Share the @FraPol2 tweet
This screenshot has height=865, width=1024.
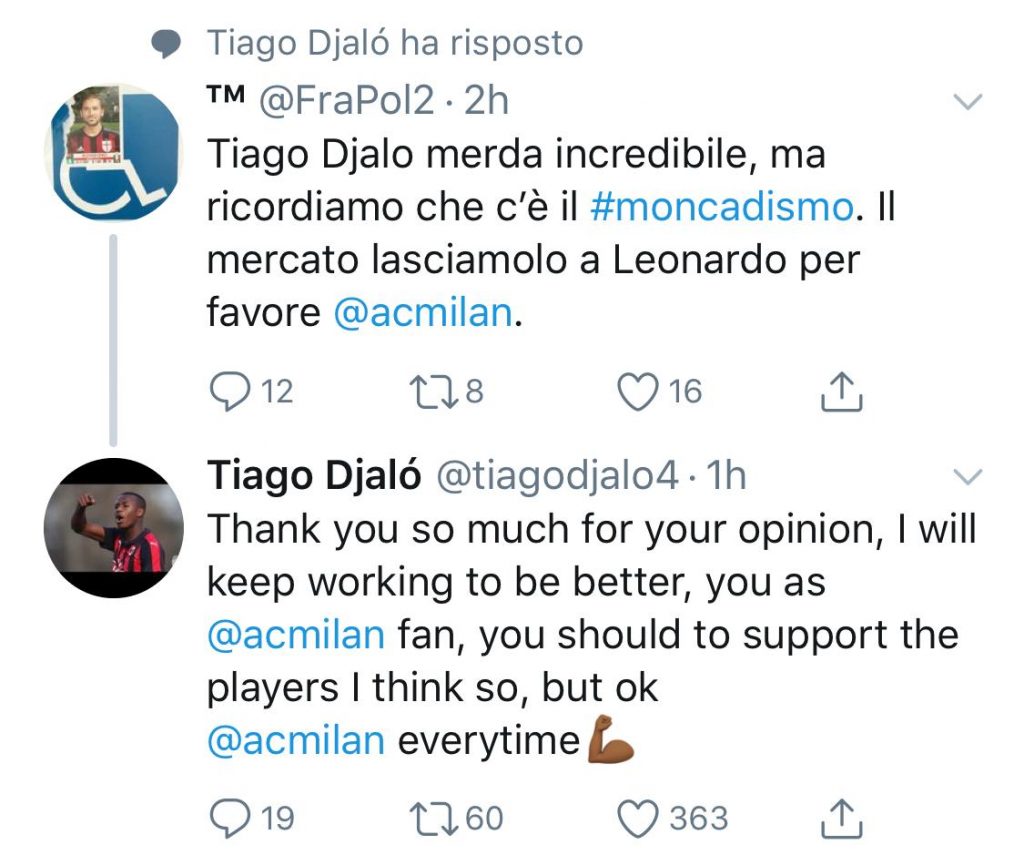tap(840, 391)
